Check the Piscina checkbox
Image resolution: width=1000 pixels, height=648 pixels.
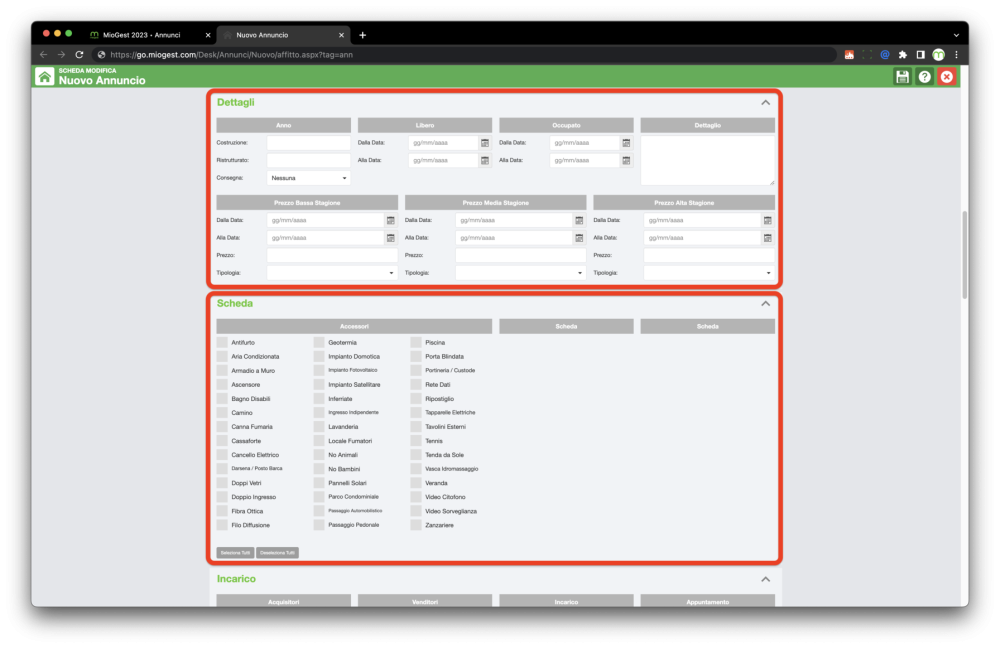point(416,342)
